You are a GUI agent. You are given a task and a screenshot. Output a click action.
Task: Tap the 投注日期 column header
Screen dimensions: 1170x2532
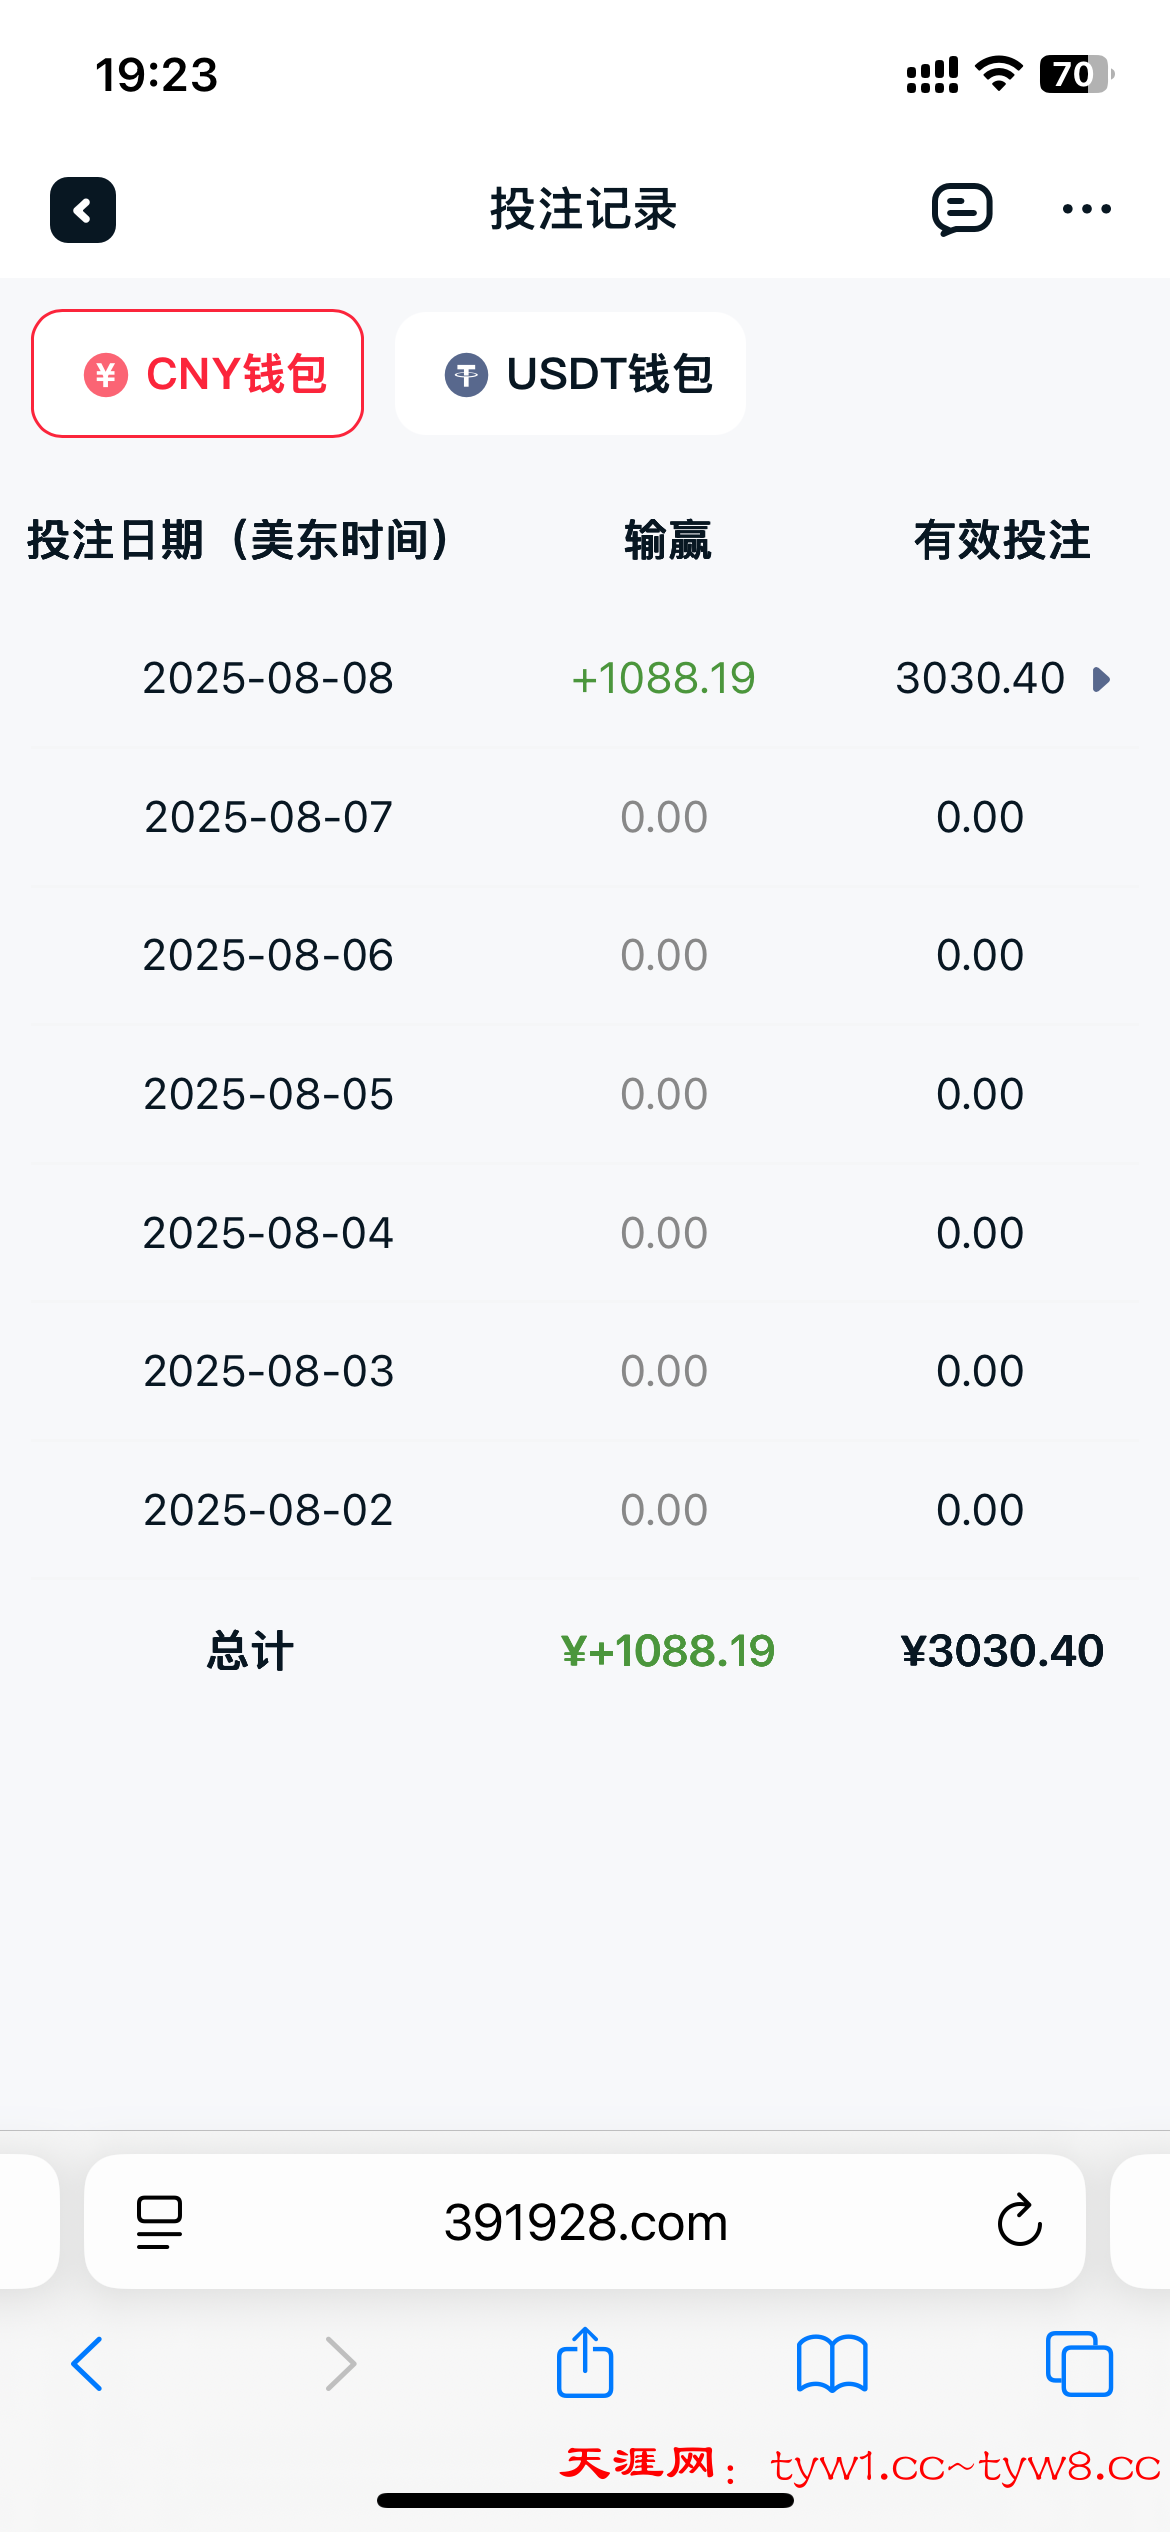pos(238,541)
